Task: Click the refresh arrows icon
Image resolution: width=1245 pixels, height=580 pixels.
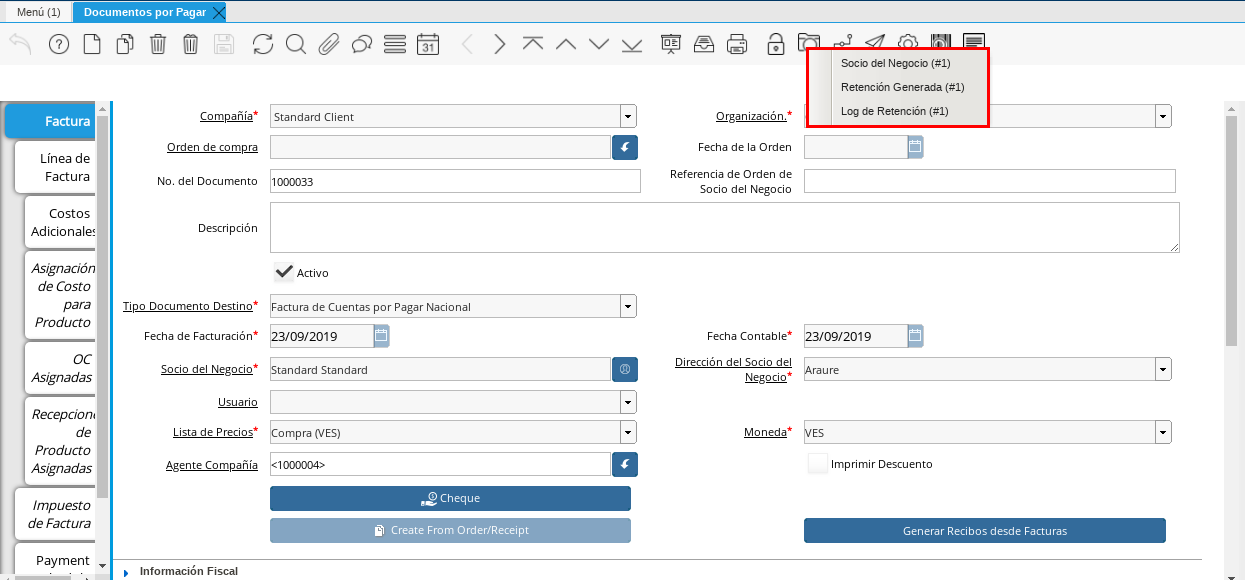Action: pyautogui.click(x=262, y=44)
